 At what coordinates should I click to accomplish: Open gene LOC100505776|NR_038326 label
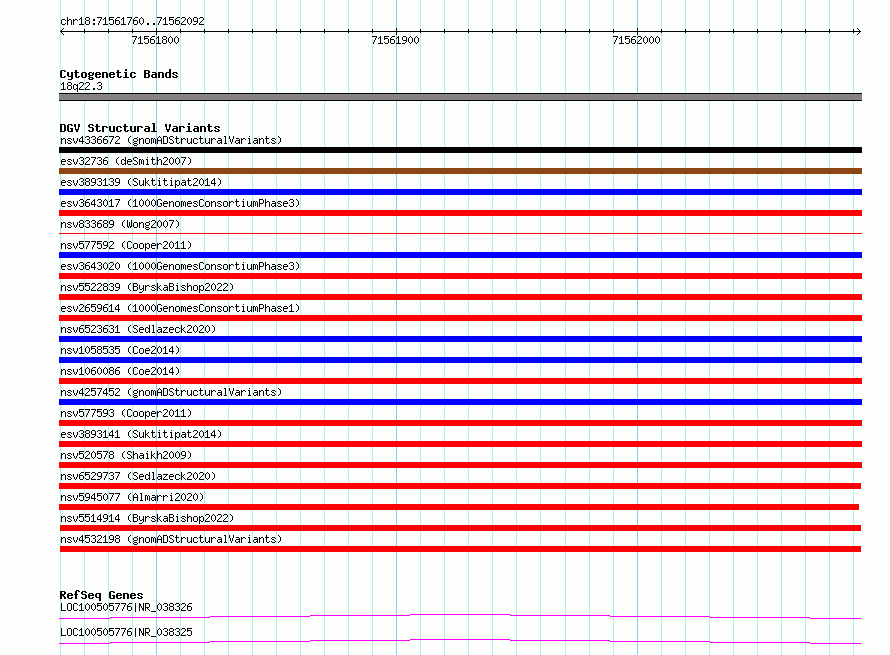coord(126,607)
